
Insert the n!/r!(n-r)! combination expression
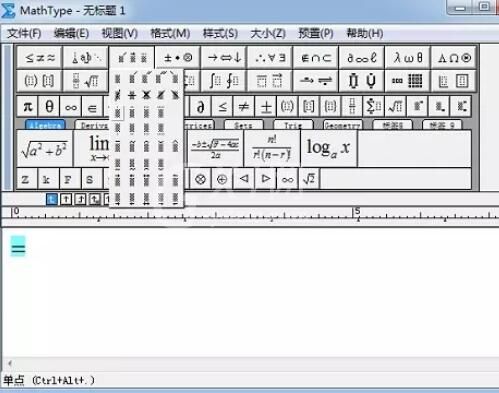coord(272,149)
